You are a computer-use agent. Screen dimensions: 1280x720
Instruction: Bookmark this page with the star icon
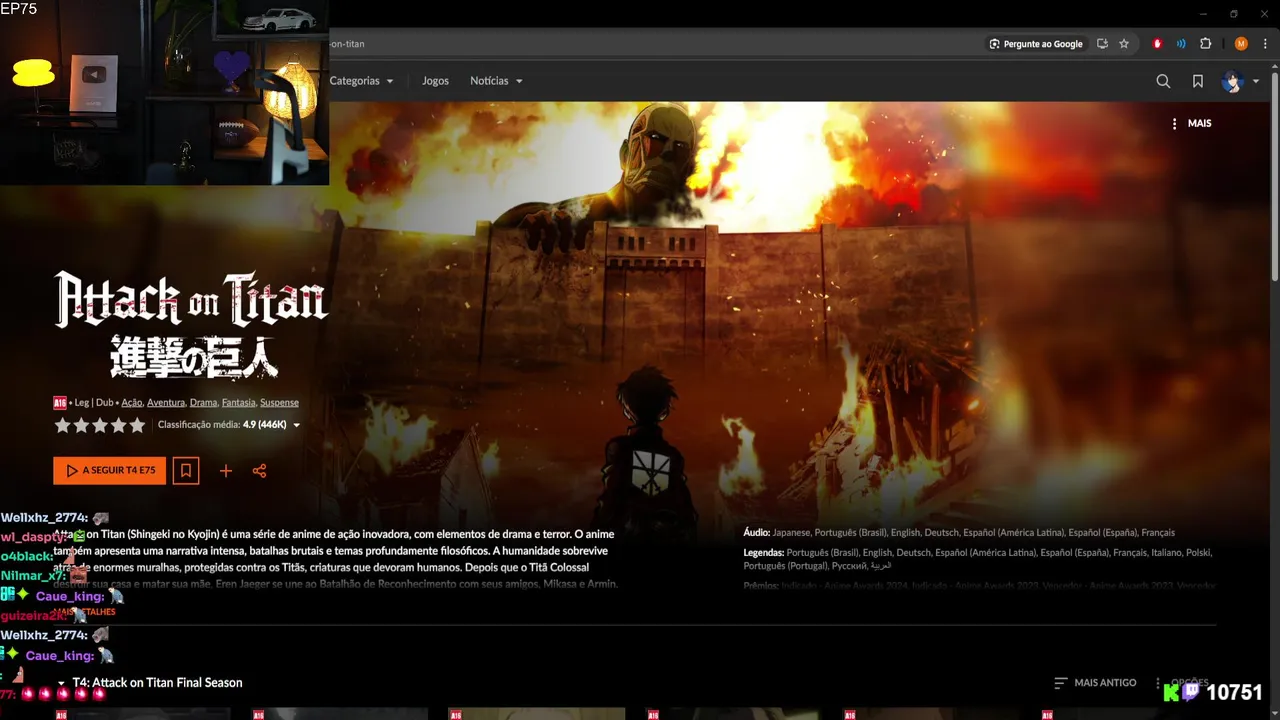point(1124,44)
